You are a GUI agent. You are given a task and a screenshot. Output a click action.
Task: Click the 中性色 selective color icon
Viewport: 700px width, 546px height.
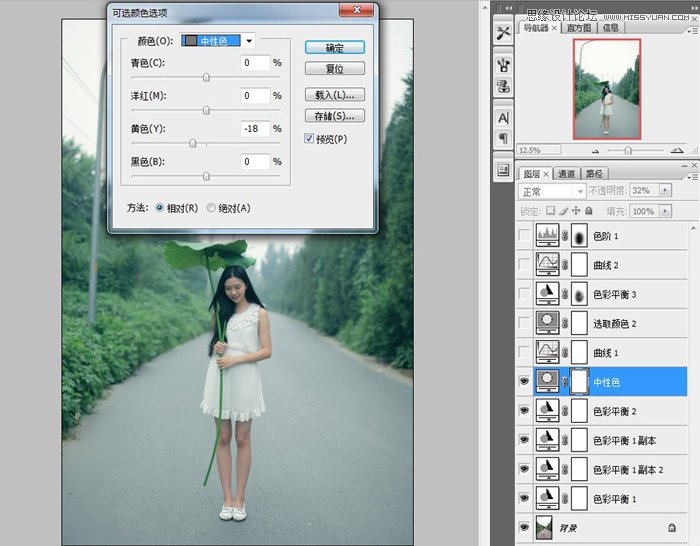[x=547, y=381]
